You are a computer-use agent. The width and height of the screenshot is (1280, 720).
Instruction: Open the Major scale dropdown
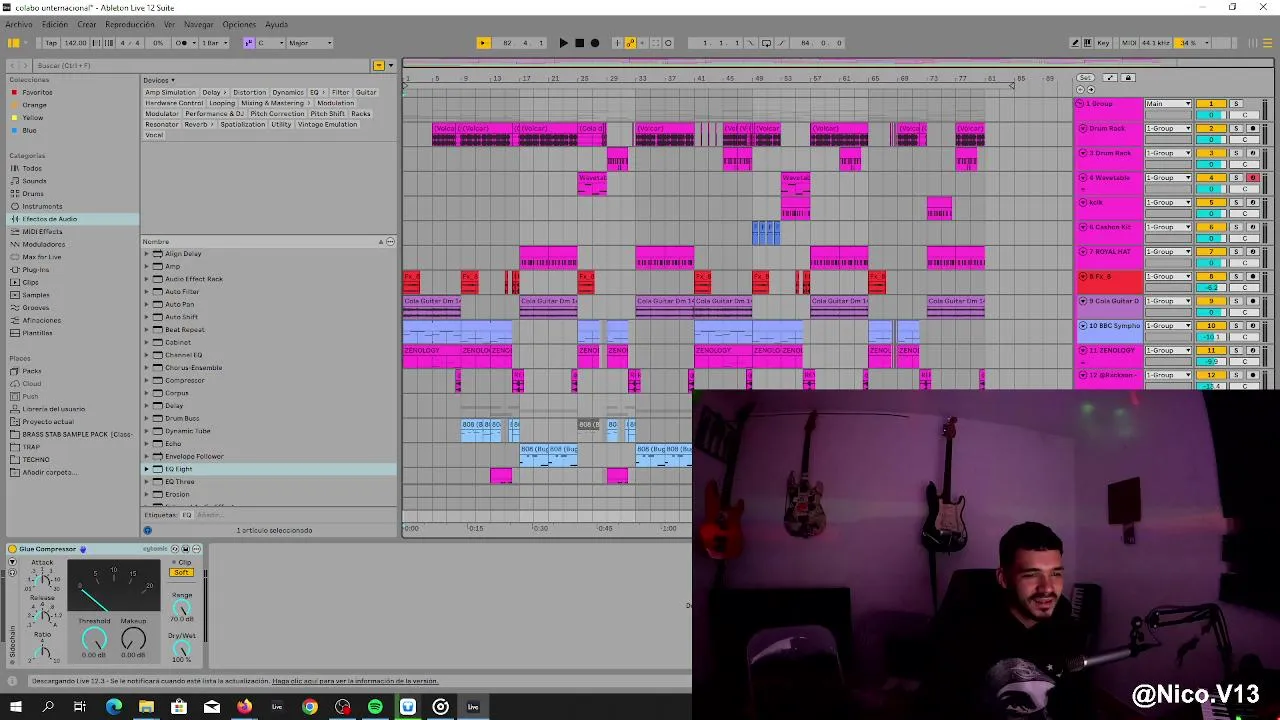pyautogui.click(x=310, y=43)
